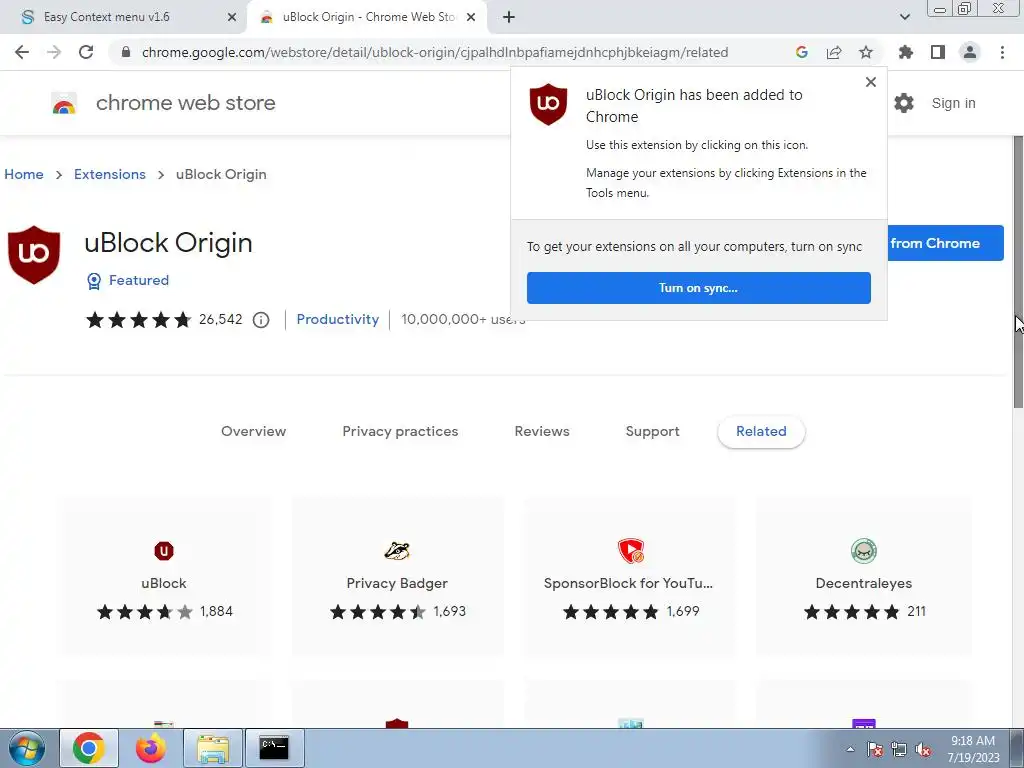Open the Reviews tab

[x=542, y=432]
